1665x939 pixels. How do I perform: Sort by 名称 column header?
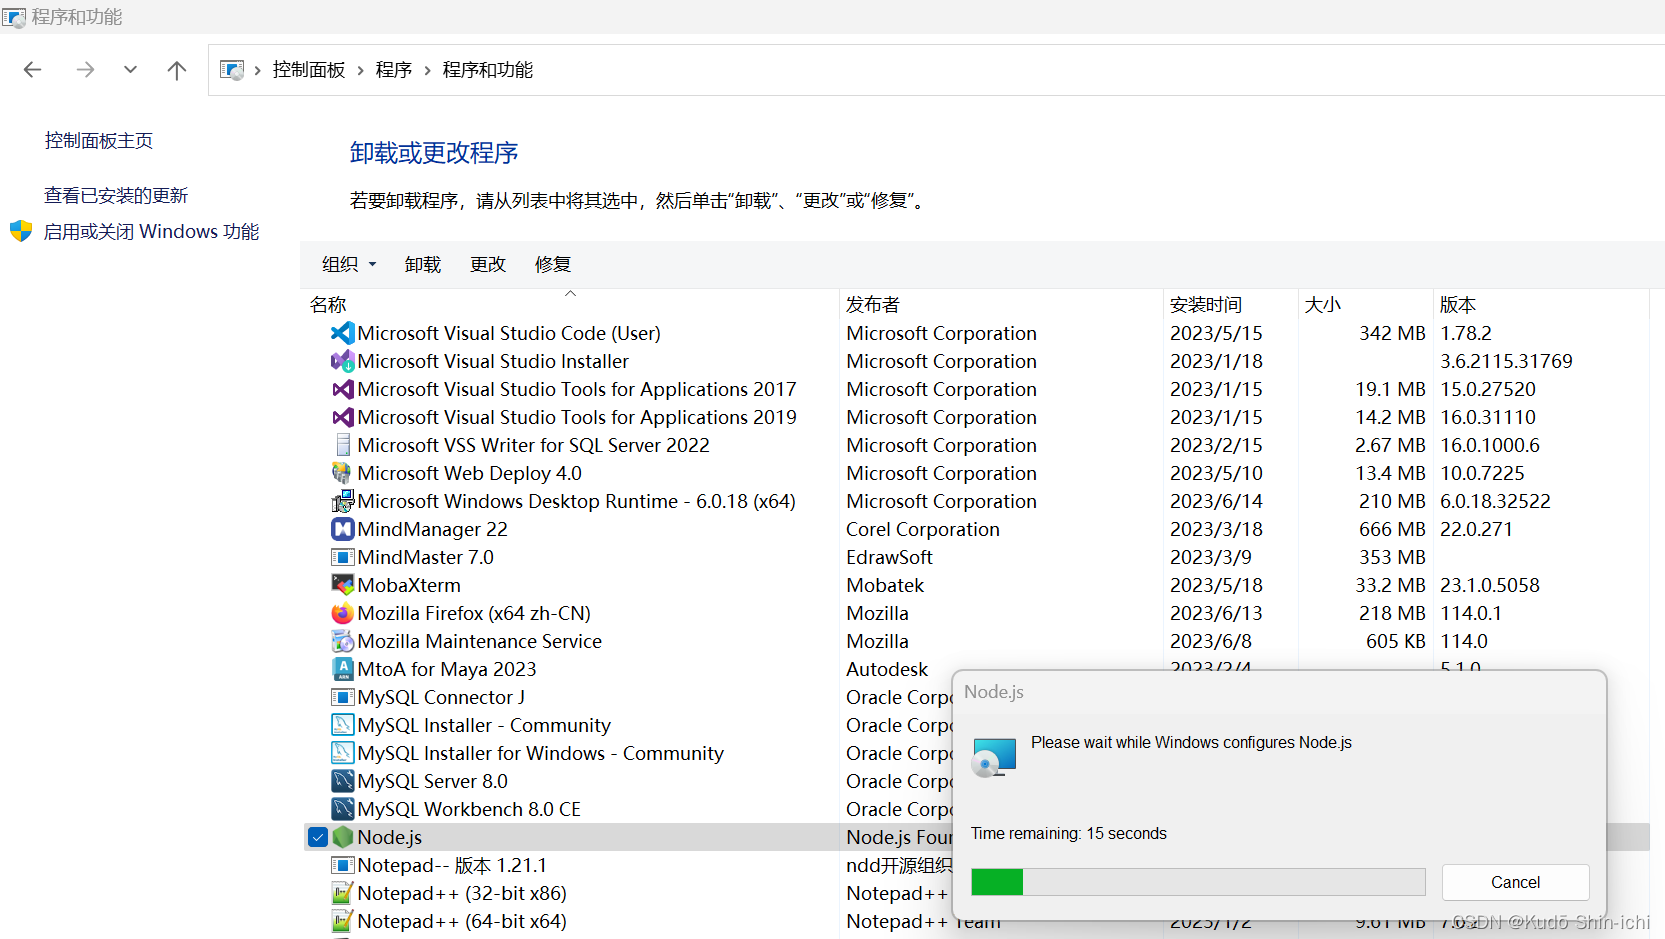(x=570, y=304)
